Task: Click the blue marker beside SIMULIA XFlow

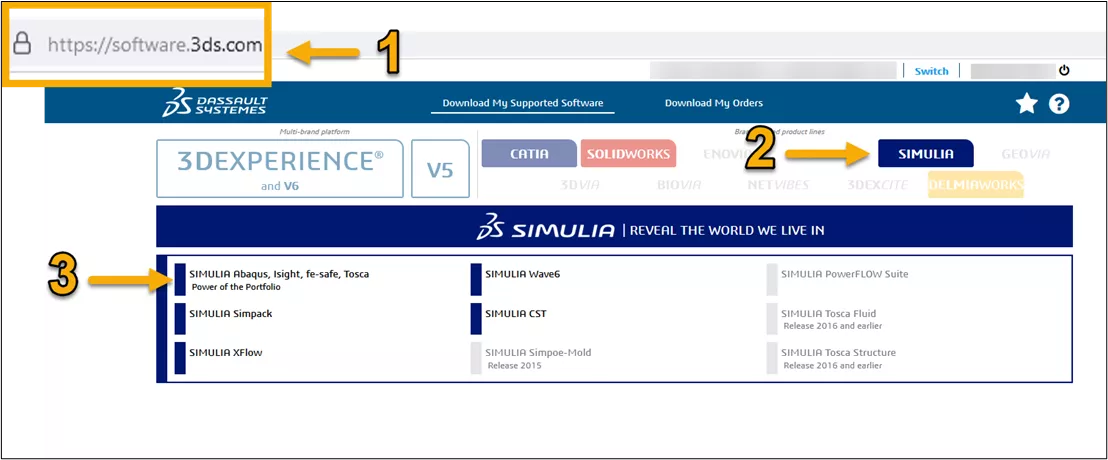Action: tap(179, 358)
